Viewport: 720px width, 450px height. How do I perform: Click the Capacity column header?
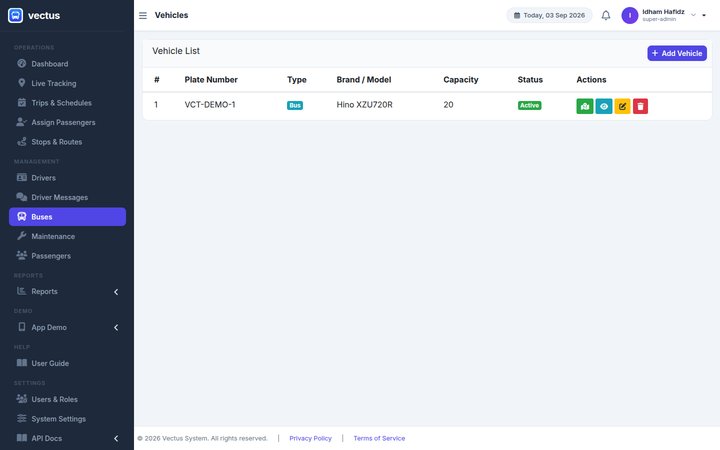pos(461,79)
